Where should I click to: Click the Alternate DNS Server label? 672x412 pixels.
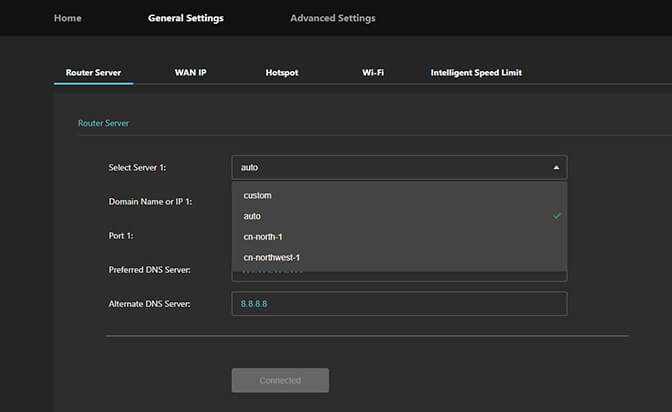tap(149, 304)
